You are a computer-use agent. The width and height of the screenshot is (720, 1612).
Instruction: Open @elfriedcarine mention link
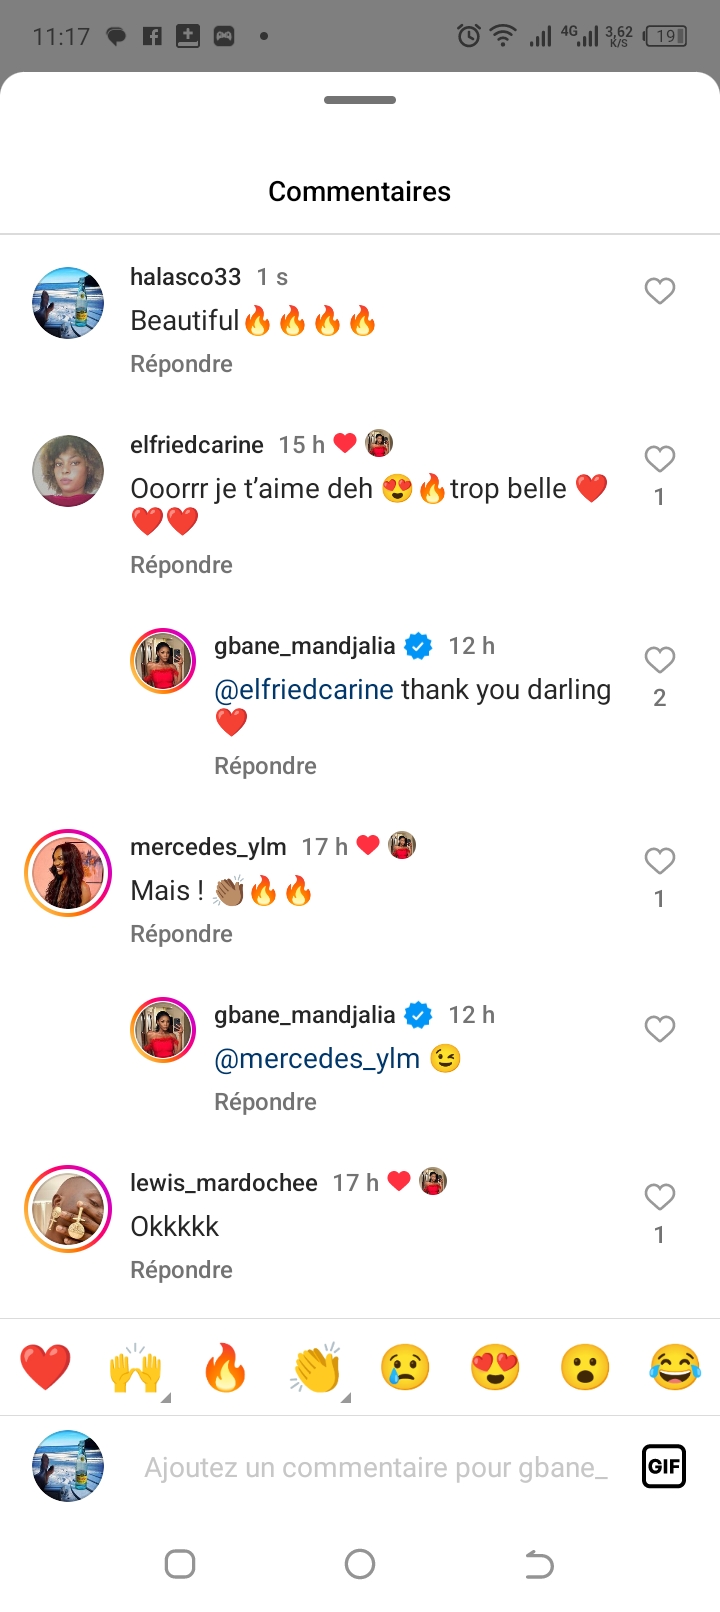click(304, 690)
